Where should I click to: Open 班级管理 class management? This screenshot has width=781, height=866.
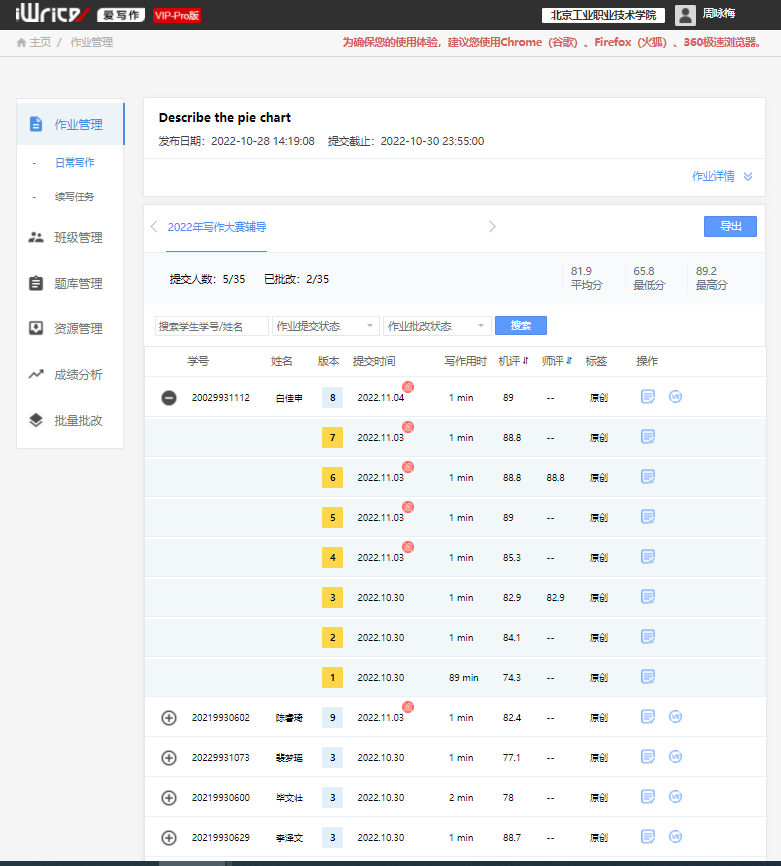tap(78, 238)
